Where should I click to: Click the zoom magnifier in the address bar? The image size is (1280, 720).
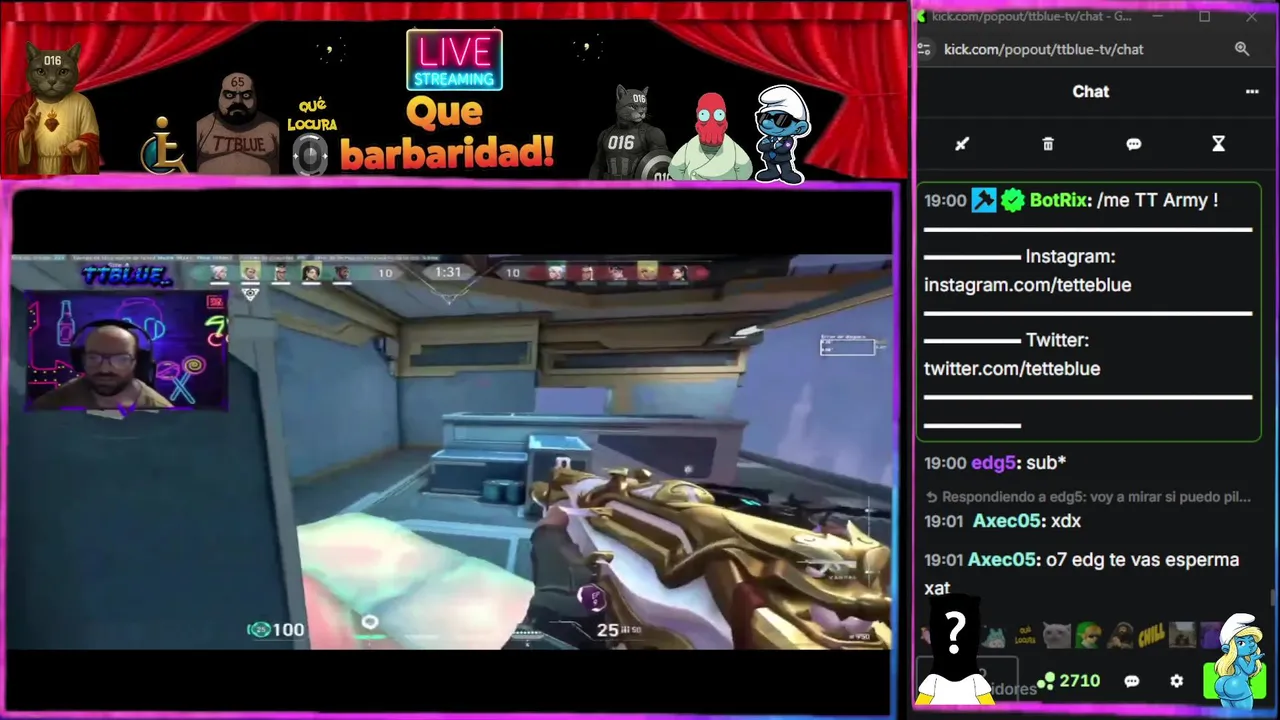click(x=1242, y=49)
